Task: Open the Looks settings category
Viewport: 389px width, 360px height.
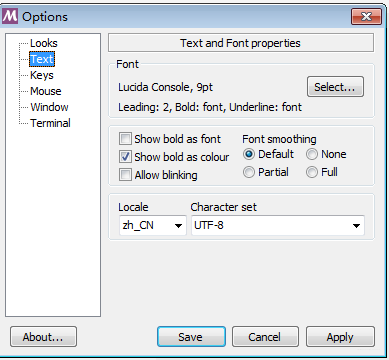Action: [44, 43]
